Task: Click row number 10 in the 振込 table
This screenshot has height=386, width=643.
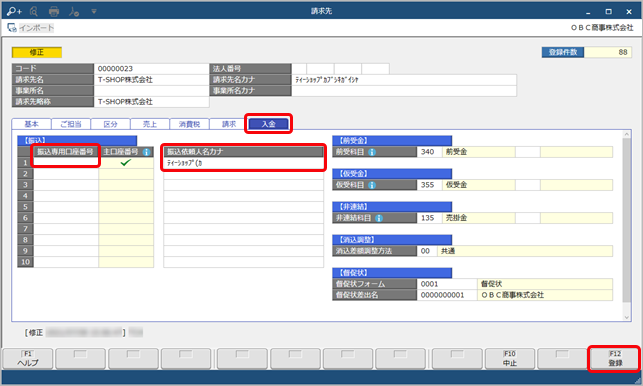Action: (x=25, y=262)
